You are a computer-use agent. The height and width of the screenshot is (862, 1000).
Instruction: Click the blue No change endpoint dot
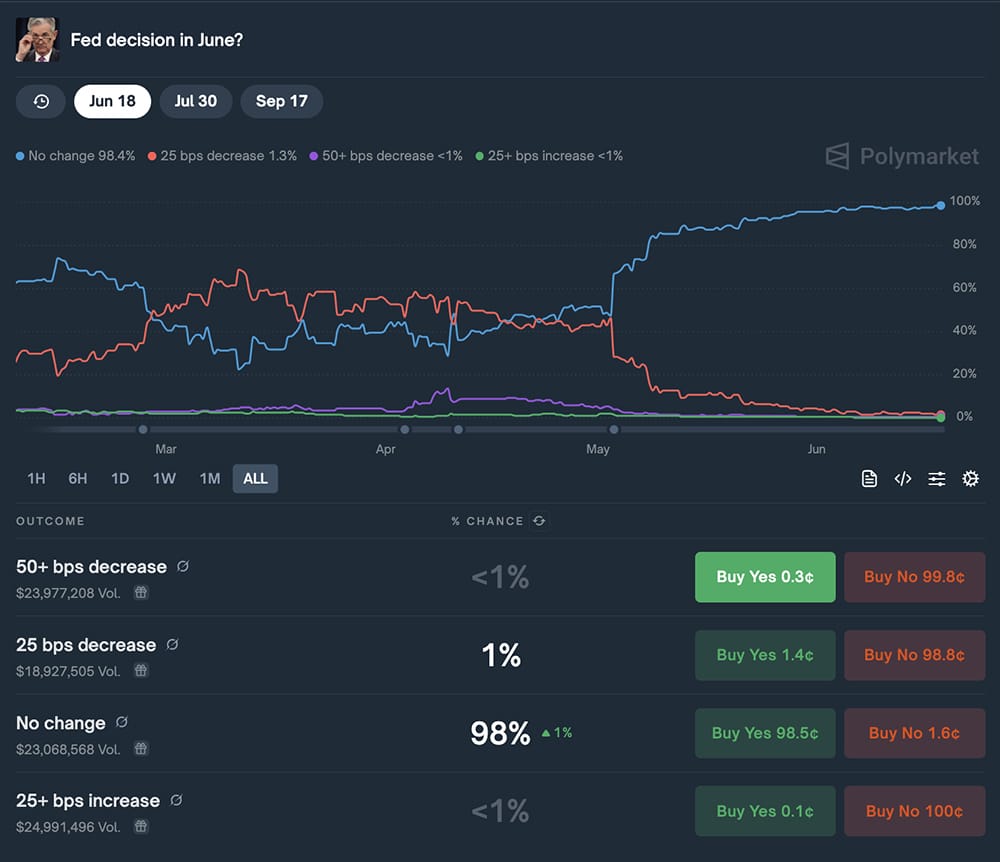pos(941,205)
